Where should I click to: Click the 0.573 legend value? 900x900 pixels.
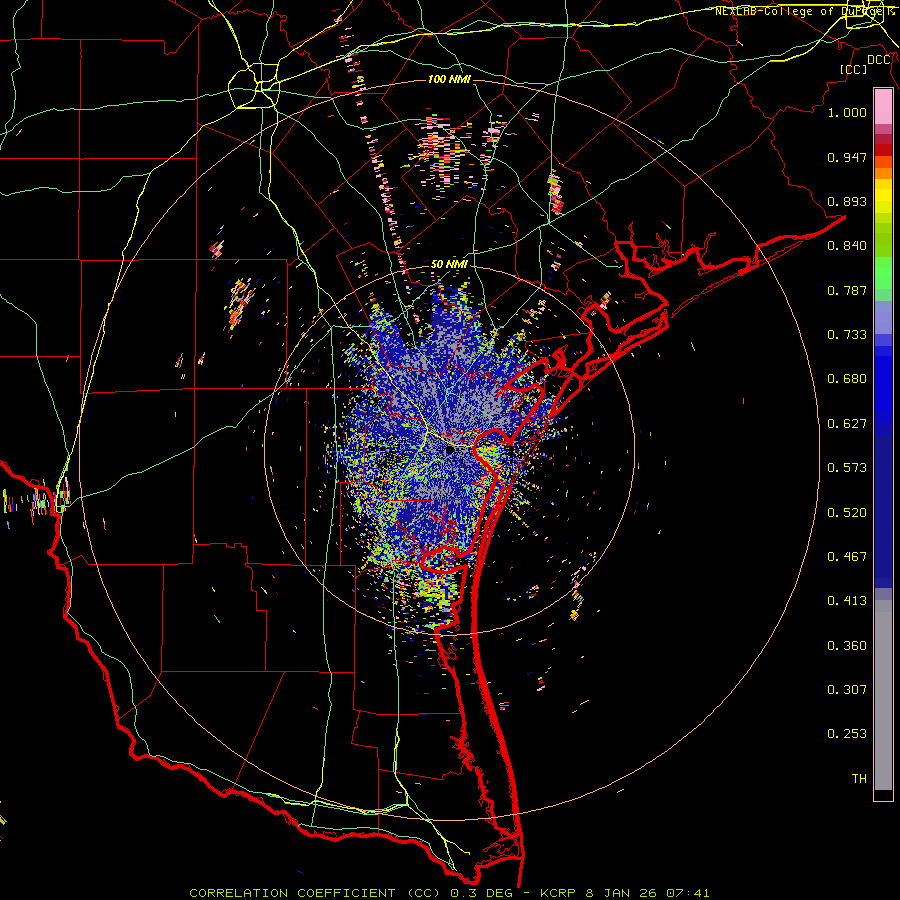click(847, 468)
